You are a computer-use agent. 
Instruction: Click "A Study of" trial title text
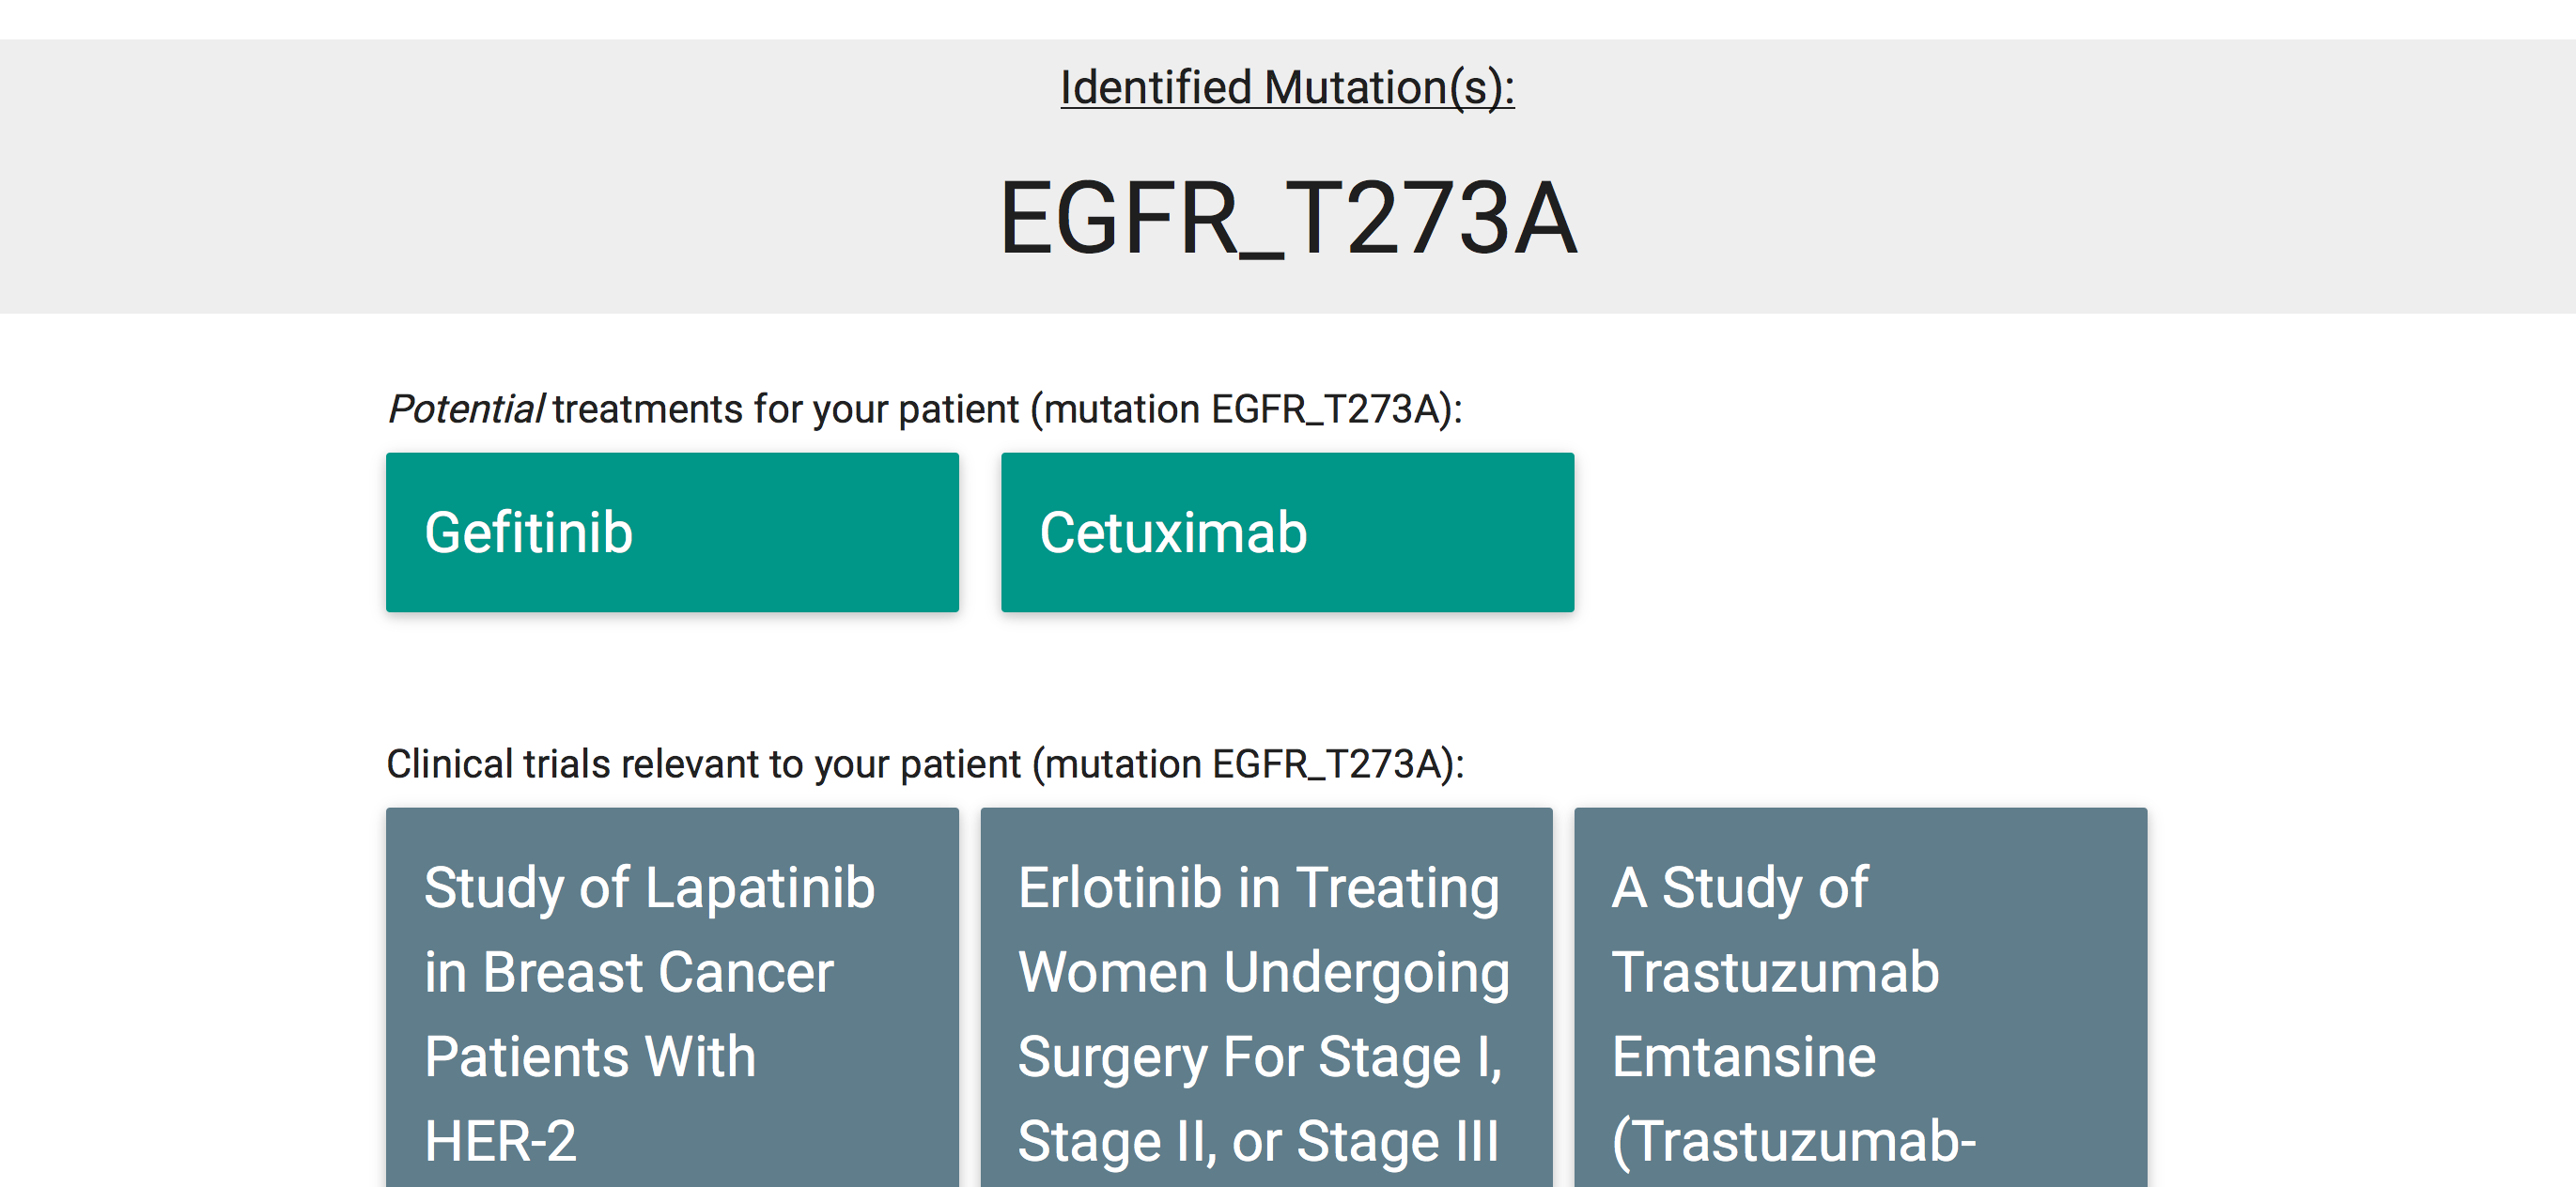coord(1740,887)
